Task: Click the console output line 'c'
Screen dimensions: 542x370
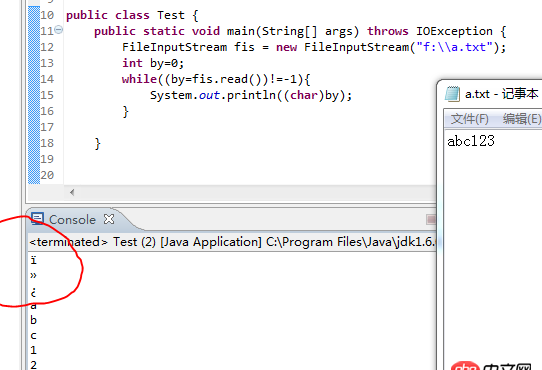Action: pos(33,335)
